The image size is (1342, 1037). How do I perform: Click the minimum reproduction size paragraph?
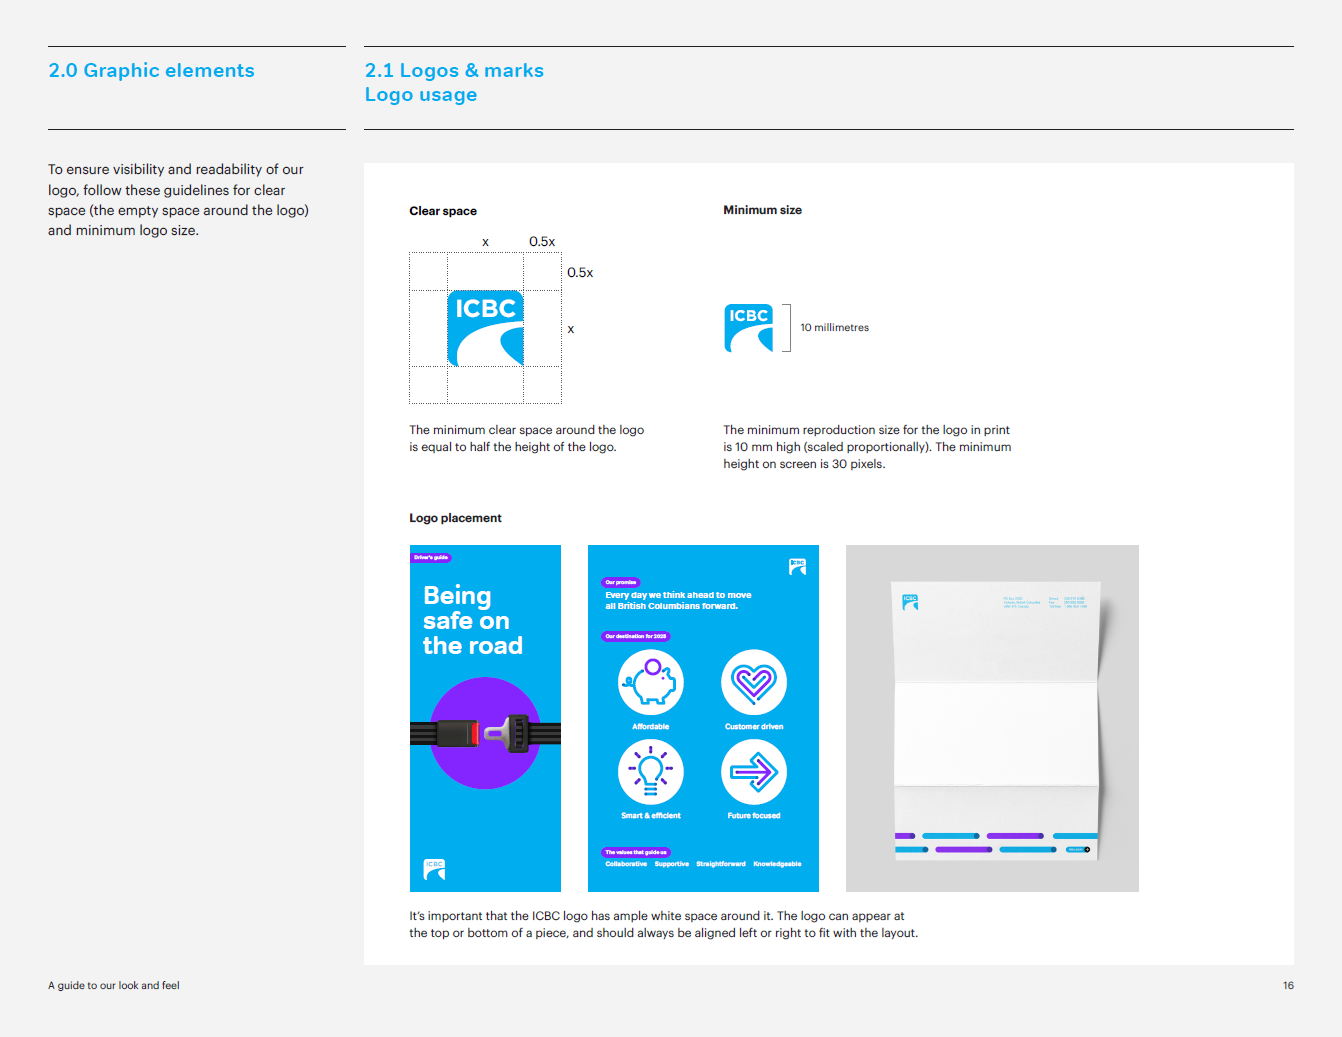(x=867, y=447)
